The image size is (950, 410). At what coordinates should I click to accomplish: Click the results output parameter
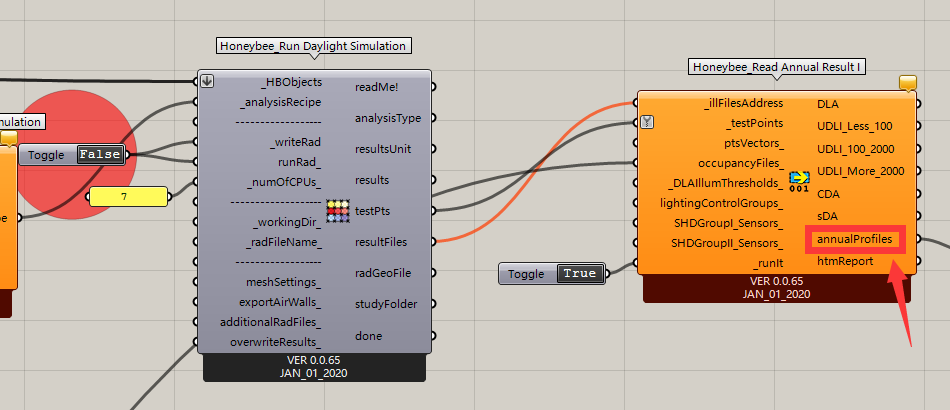372,180
